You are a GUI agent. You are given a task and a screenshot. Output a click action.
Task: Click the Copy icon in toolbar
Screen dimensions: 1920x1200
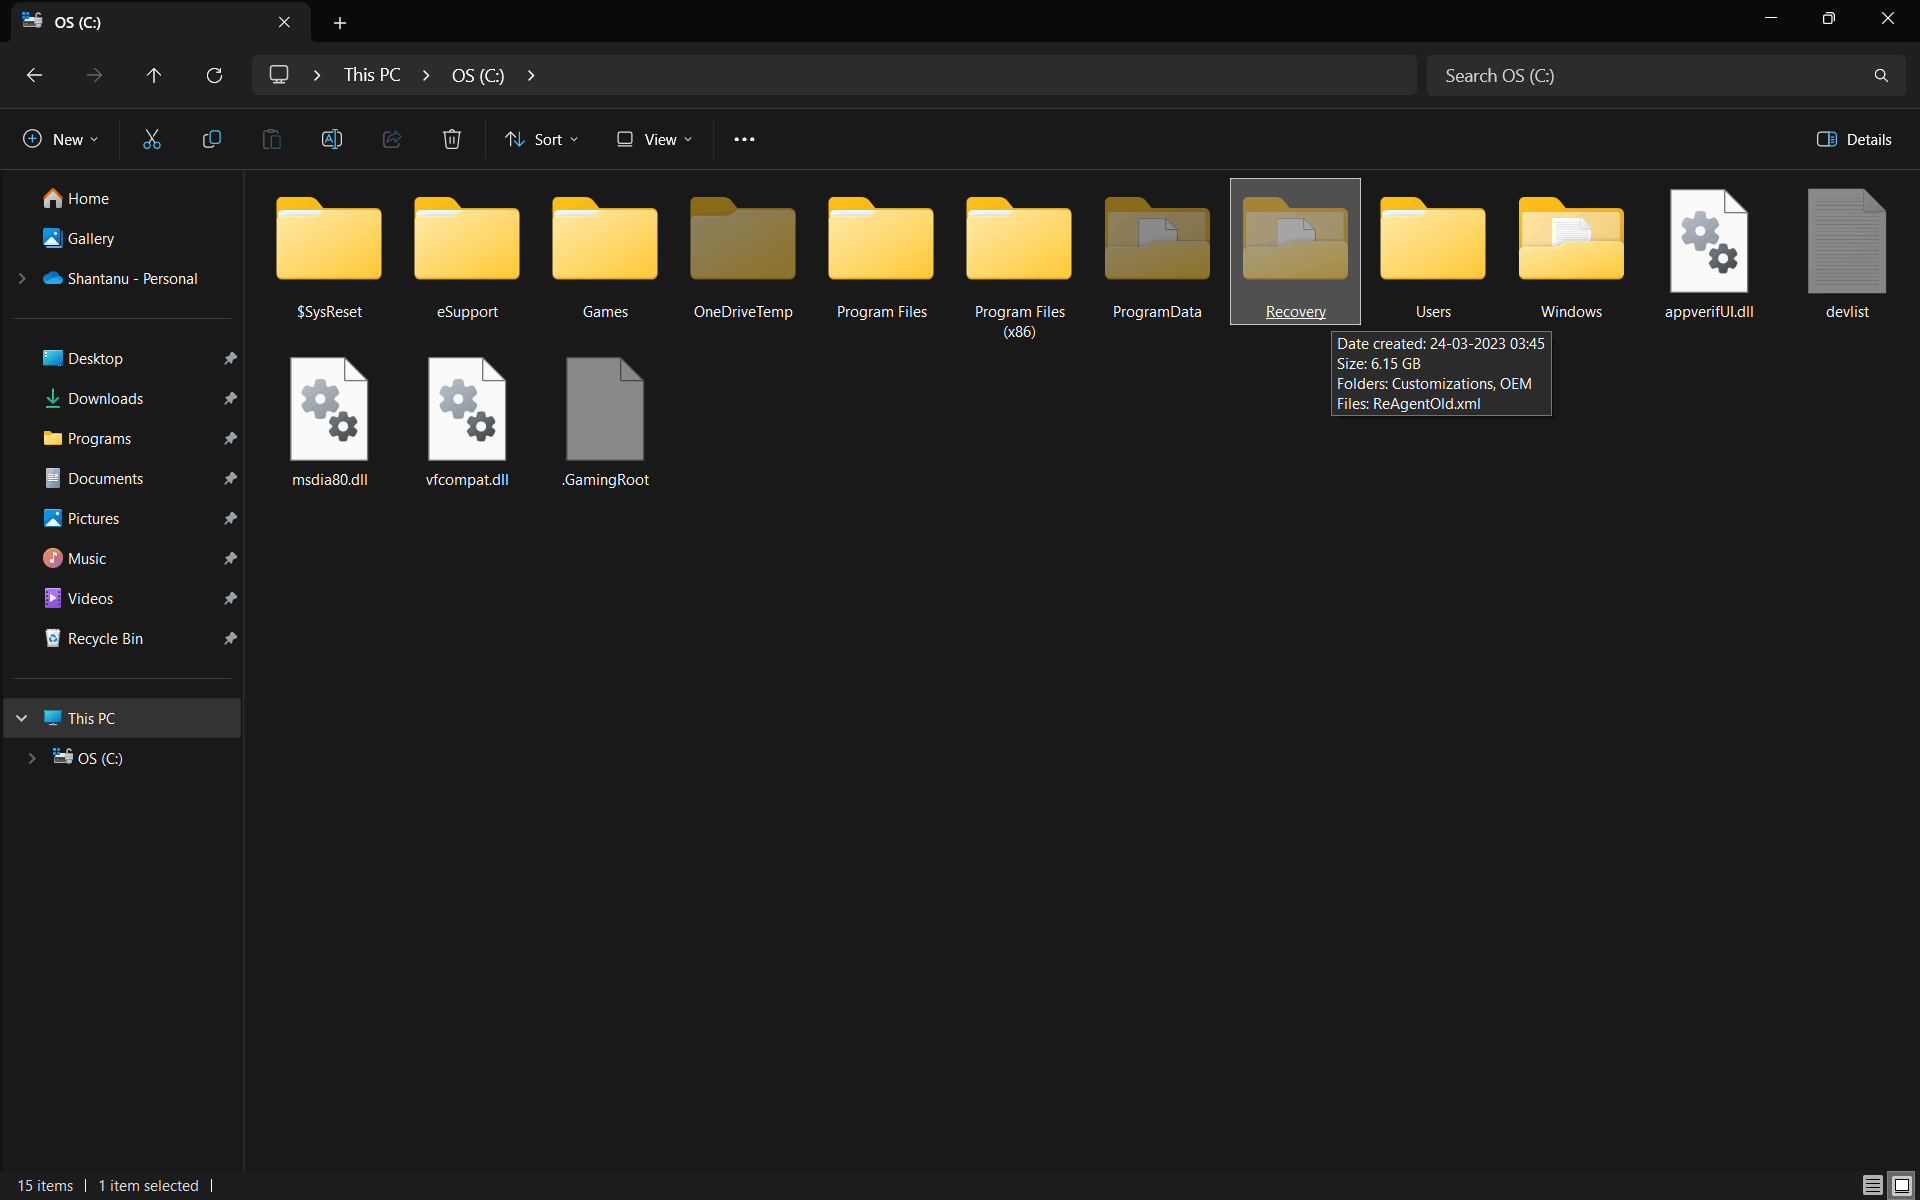click(212, 139)
